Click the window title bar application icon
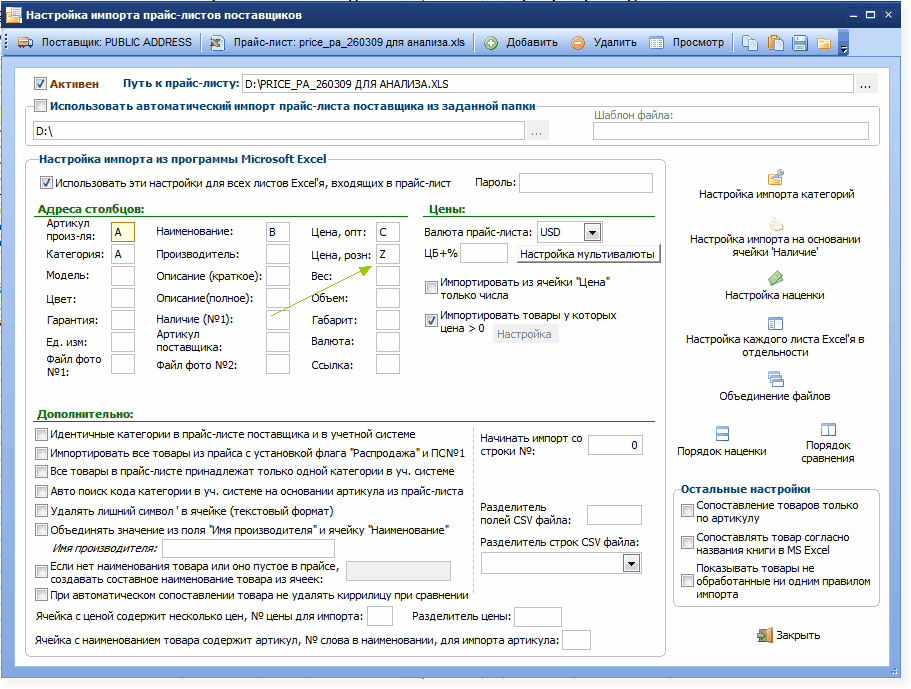 13,15
